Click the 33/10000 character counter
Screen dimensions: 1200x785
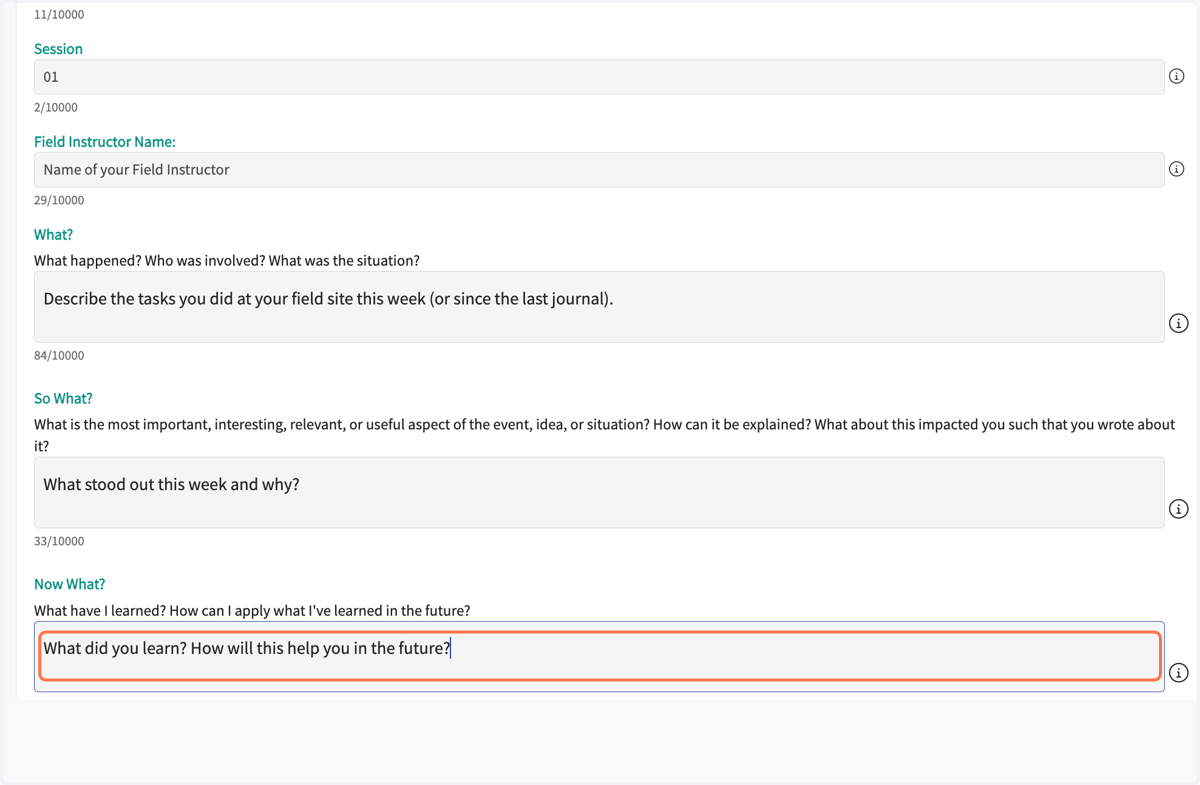pos(59,541)
